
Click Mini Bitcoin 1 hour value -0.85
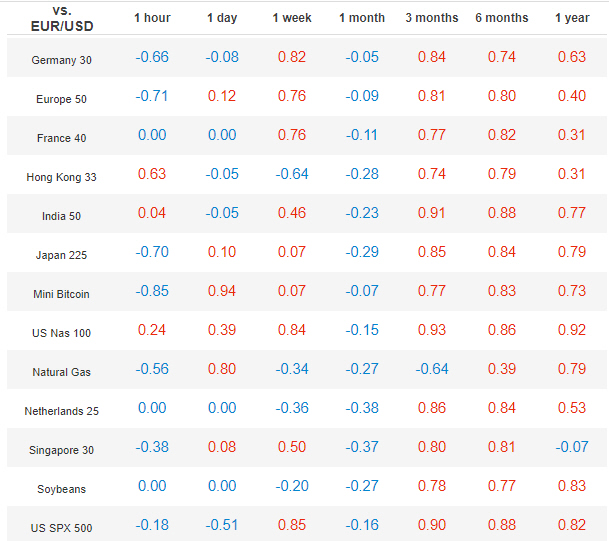pyautogui.click(x=152, y=291)
